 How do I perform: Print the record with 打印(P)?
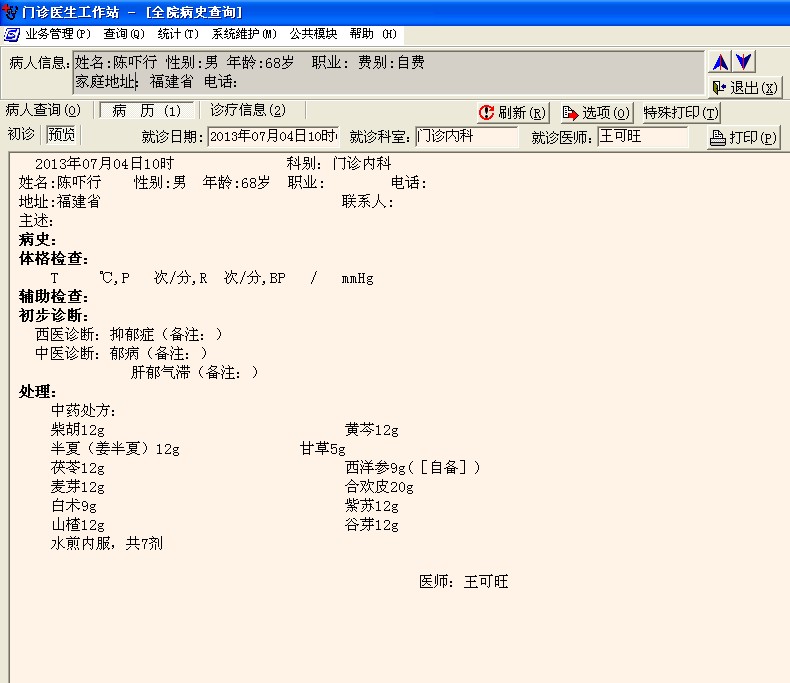tap(744, 137)
